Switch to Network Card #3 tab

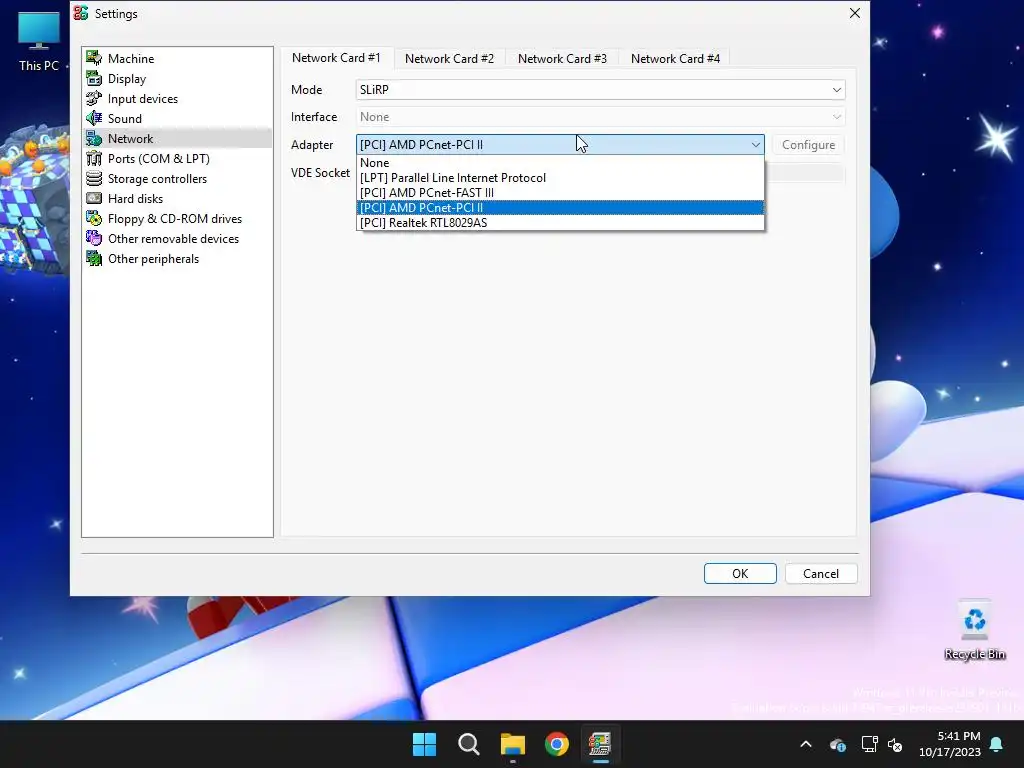(x=562, y=59)
